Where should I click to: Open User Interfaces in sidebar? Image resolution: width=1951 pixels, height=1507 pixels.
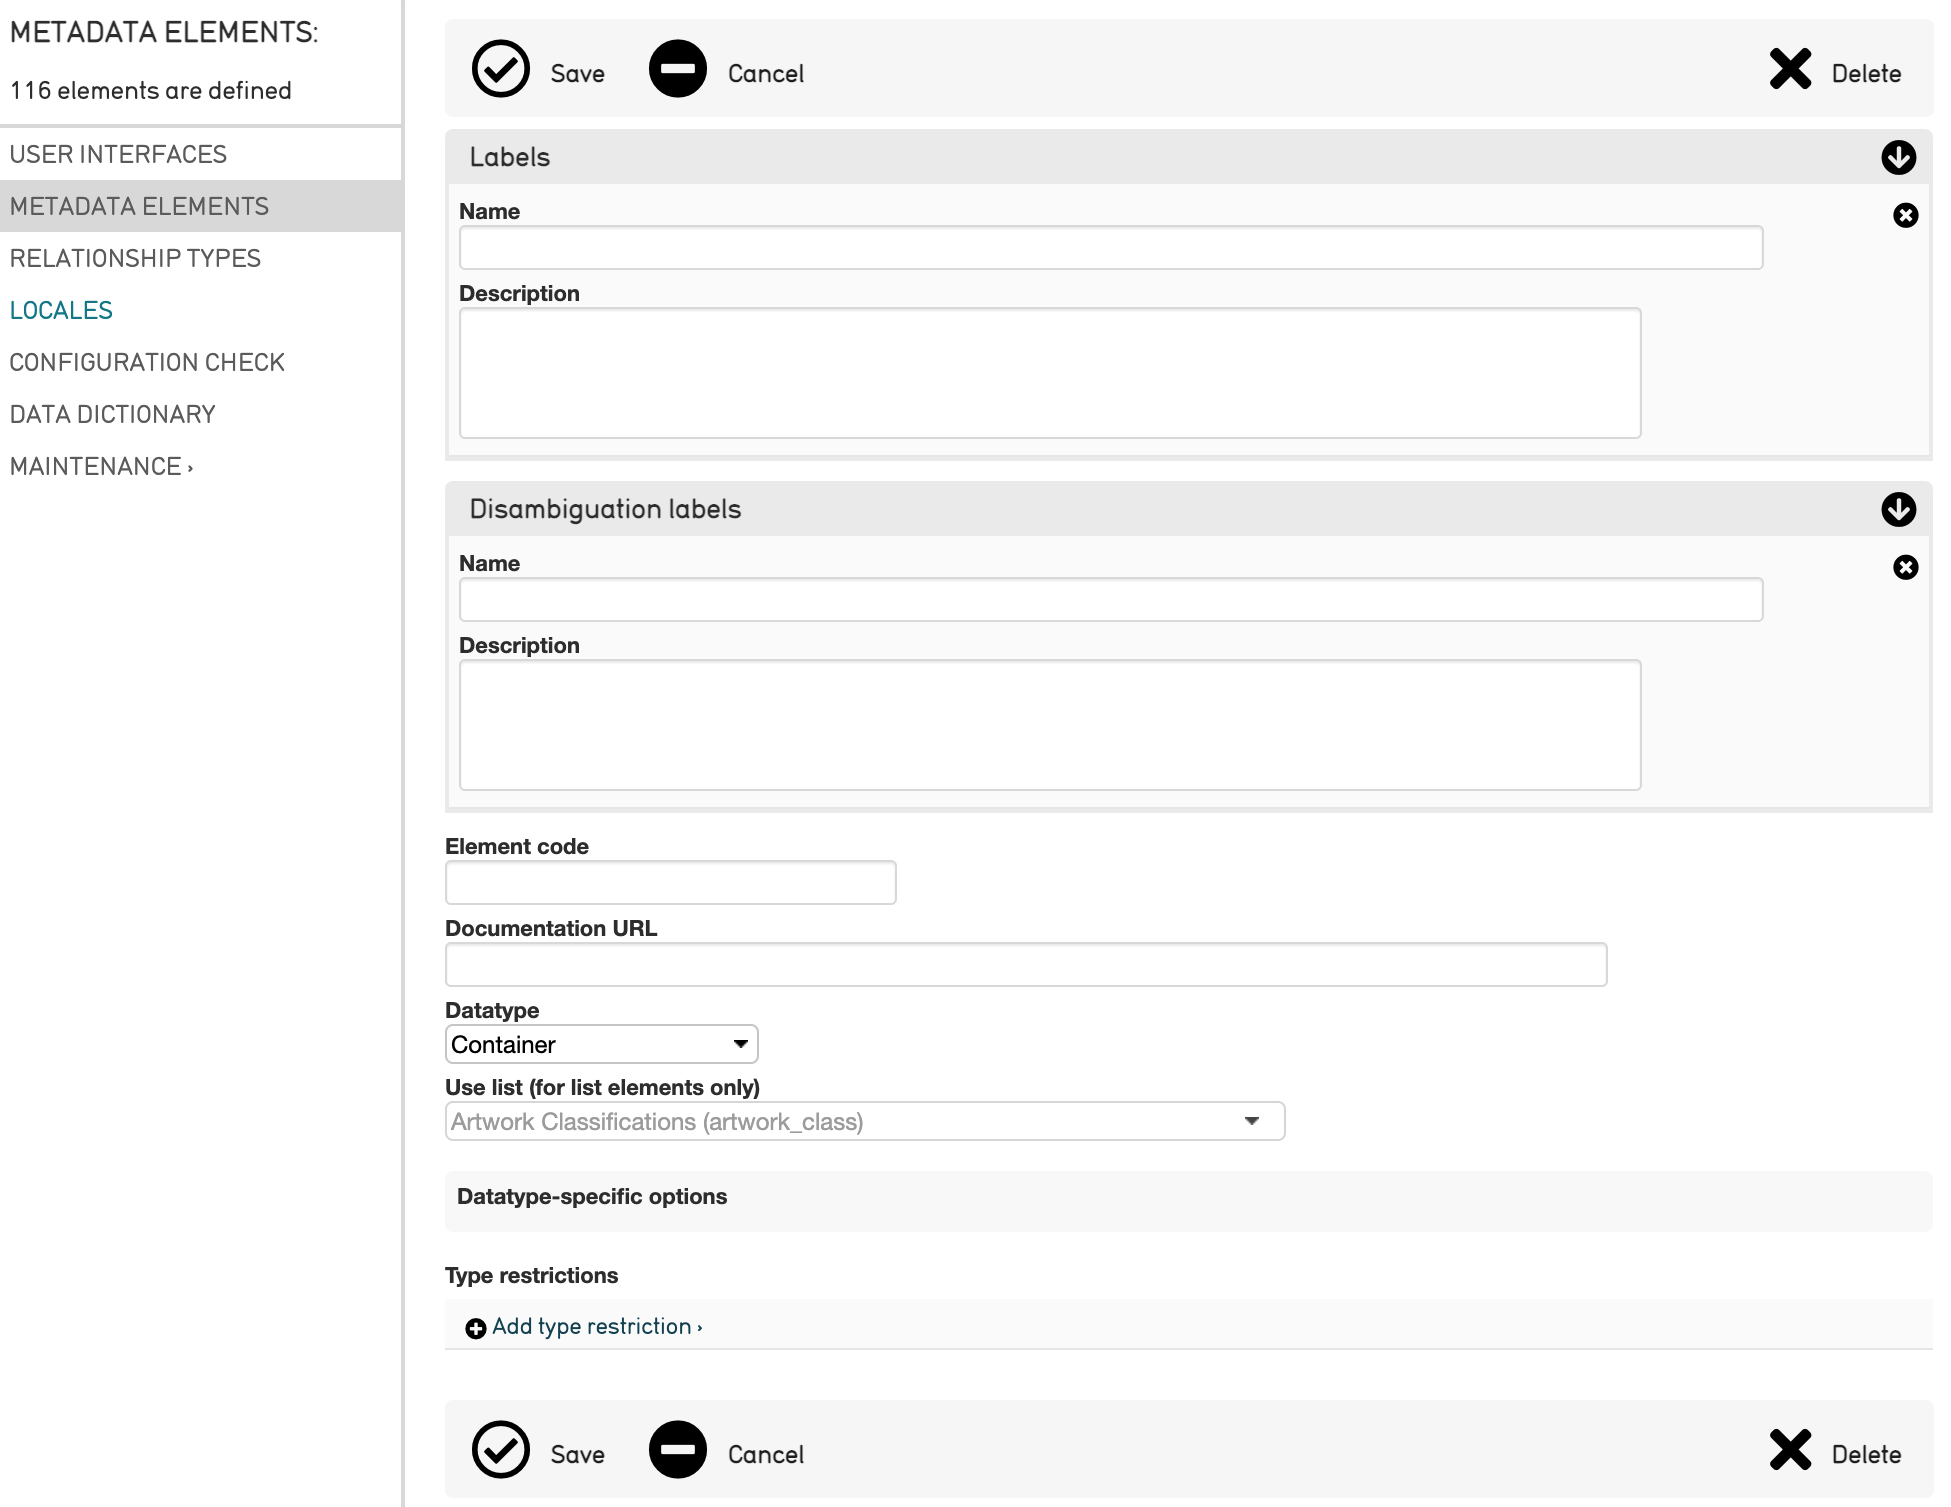[x=118, y=154]
